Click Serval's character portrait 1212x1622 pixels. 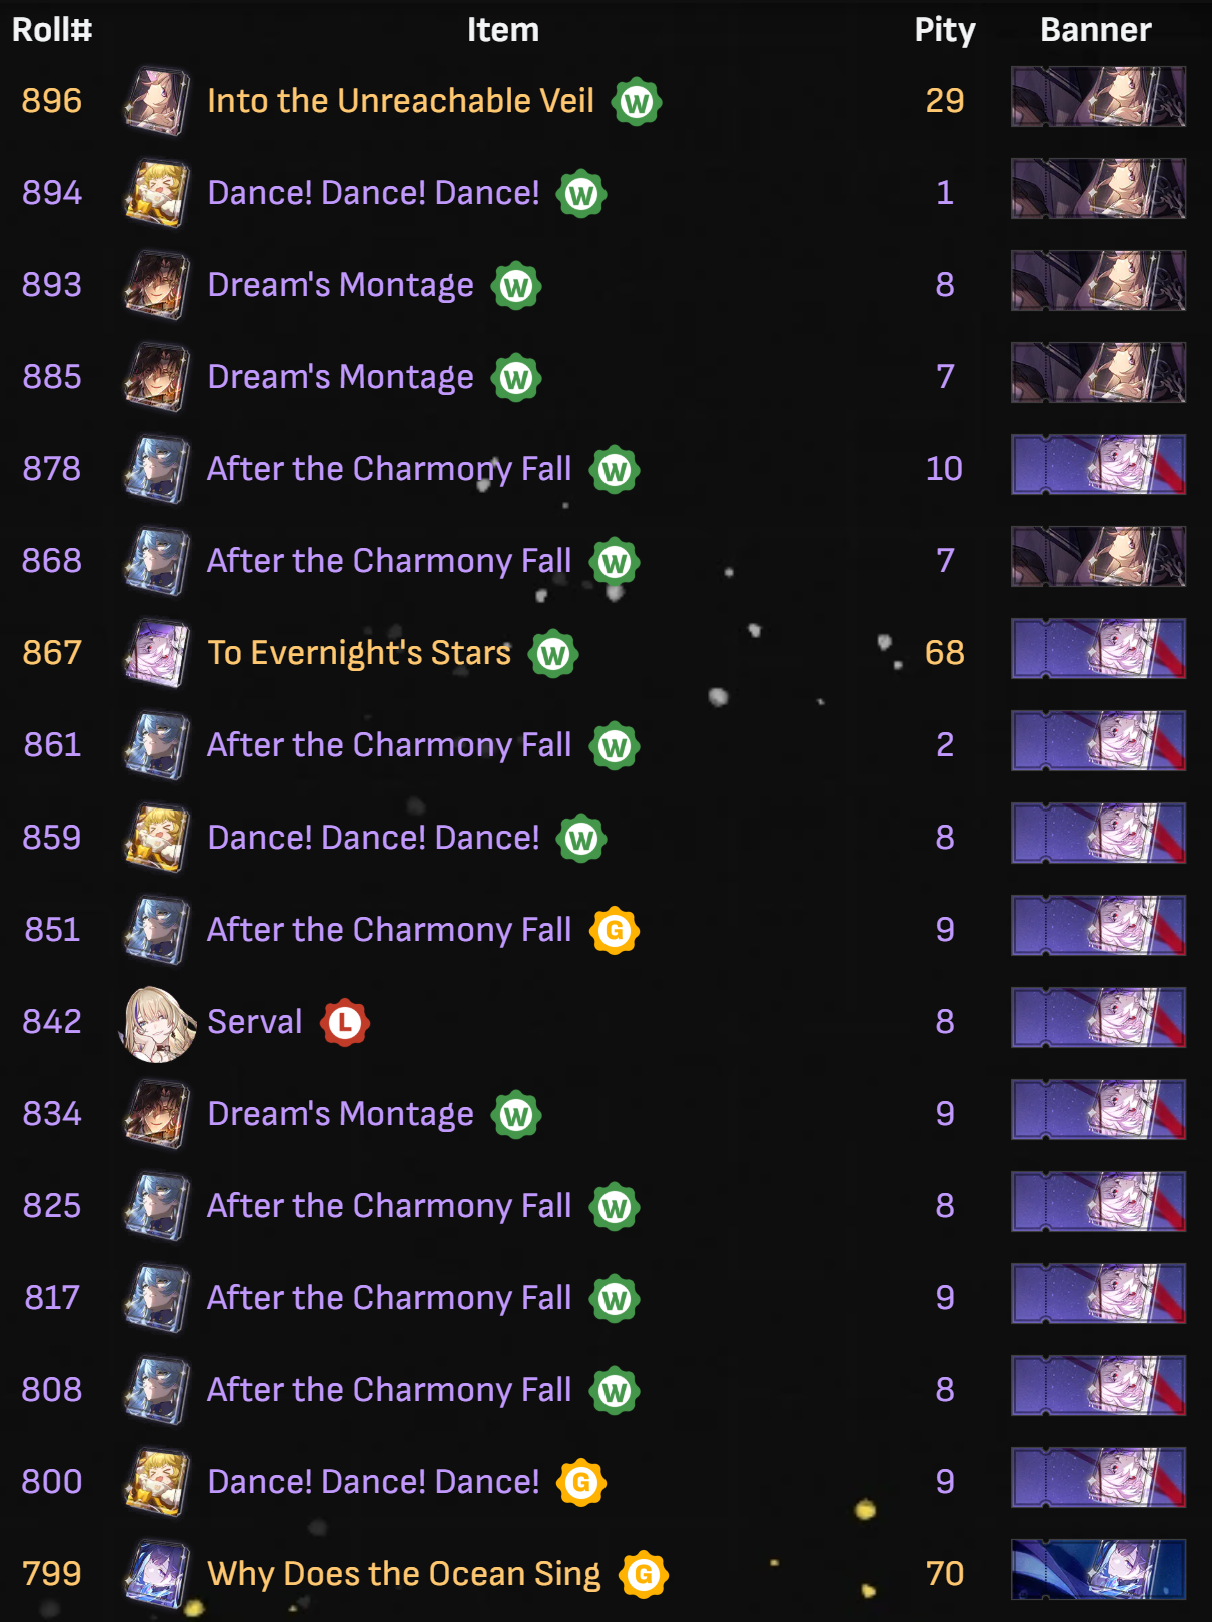pos(157,1023)
